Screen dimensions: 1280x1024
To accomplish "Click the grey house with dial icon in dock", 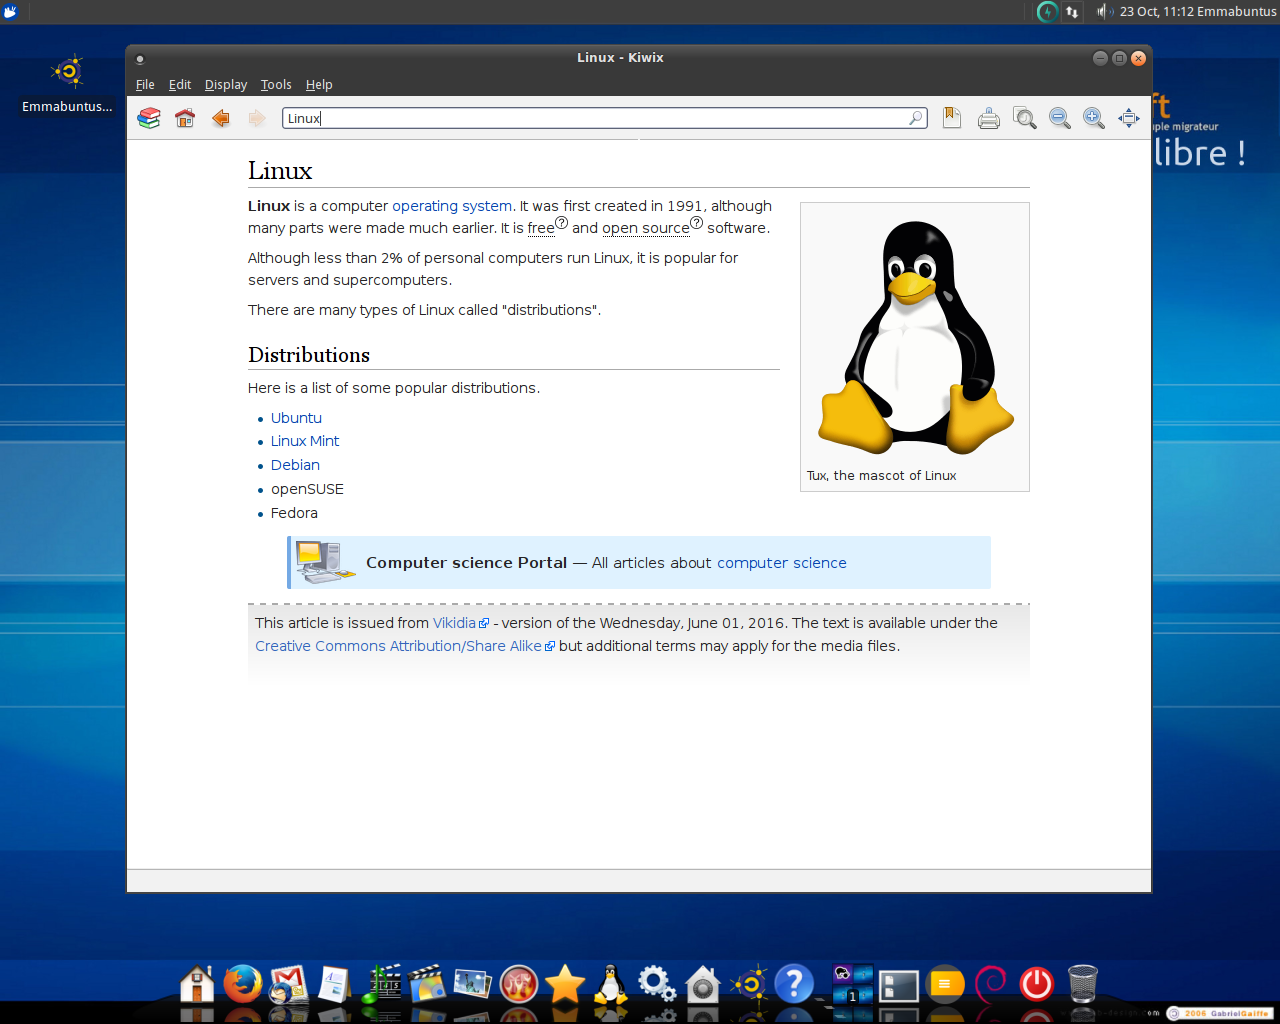I will [x=703, y=985].
